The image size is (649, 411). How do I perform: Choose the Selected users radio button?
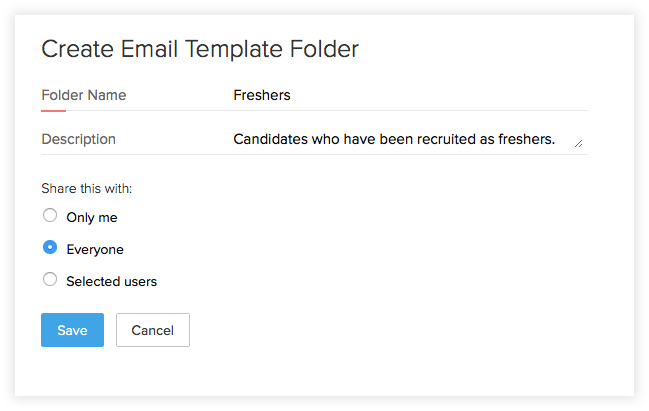[x=50, y=280]
